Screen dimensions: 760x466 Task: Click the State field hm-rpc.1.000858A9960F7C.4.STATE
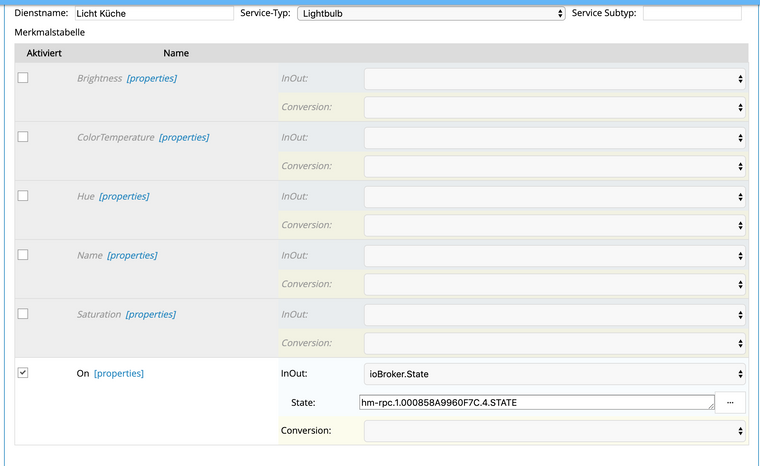pyautogui.click(x=537, y=402)
